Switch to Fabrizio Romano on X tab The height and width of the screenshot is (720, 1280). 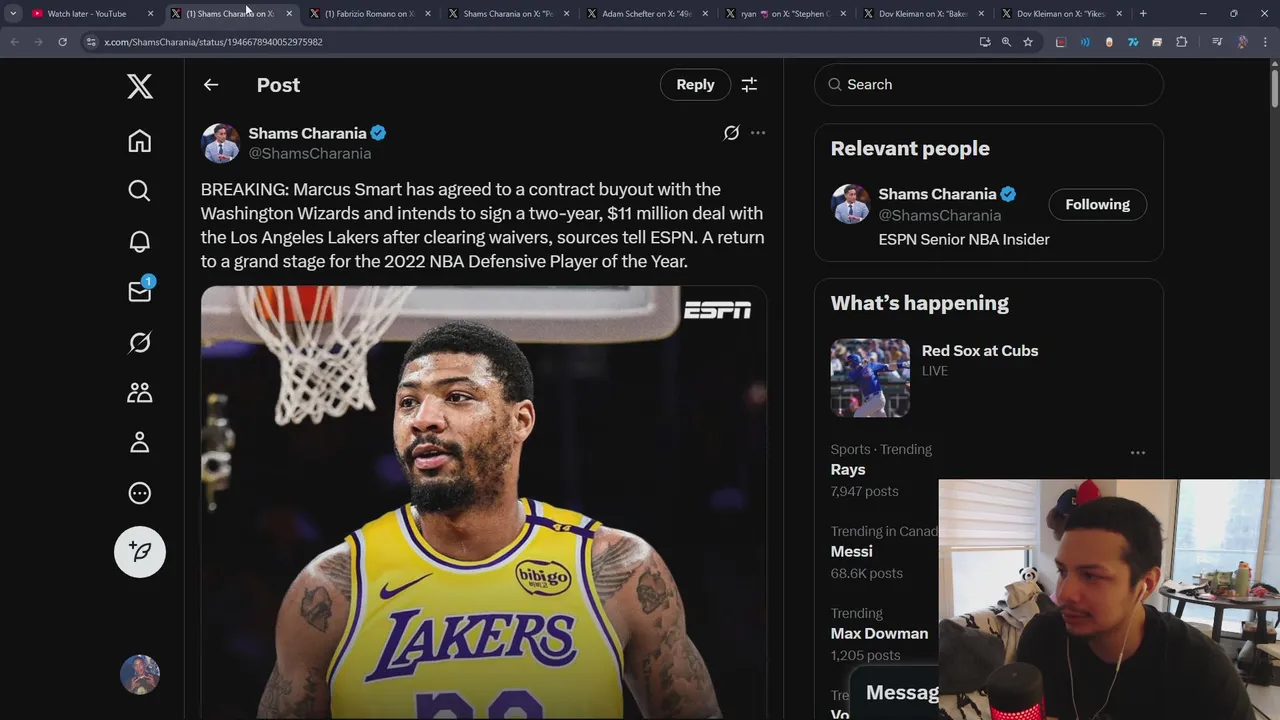[370, 14]
